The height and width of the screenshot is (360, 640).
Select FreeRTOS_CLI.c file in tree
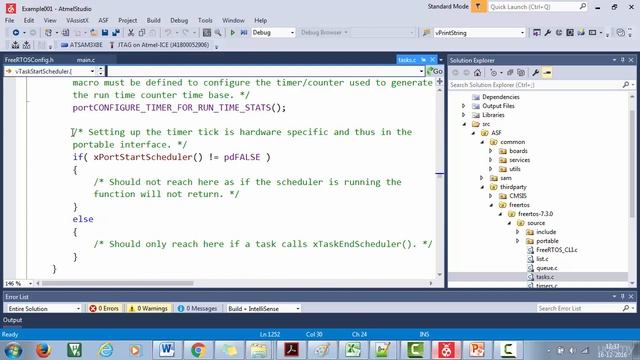(557, 250)
